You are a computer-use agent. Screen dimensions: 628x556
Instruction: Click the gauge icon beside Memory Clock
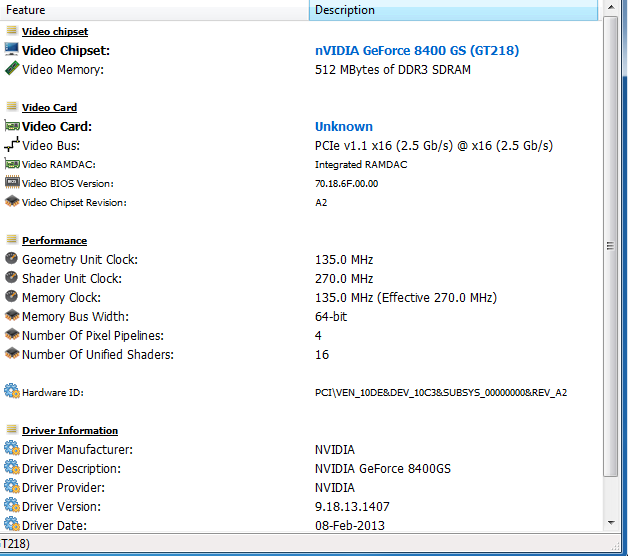12,296
